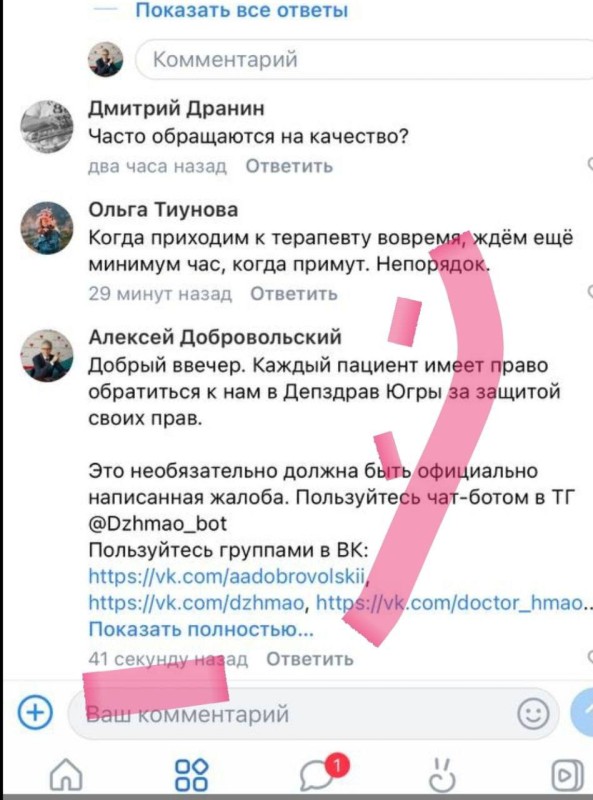Open the vk.com/dzhmao link
593x800 pixels.
click(x=196, y=603)
